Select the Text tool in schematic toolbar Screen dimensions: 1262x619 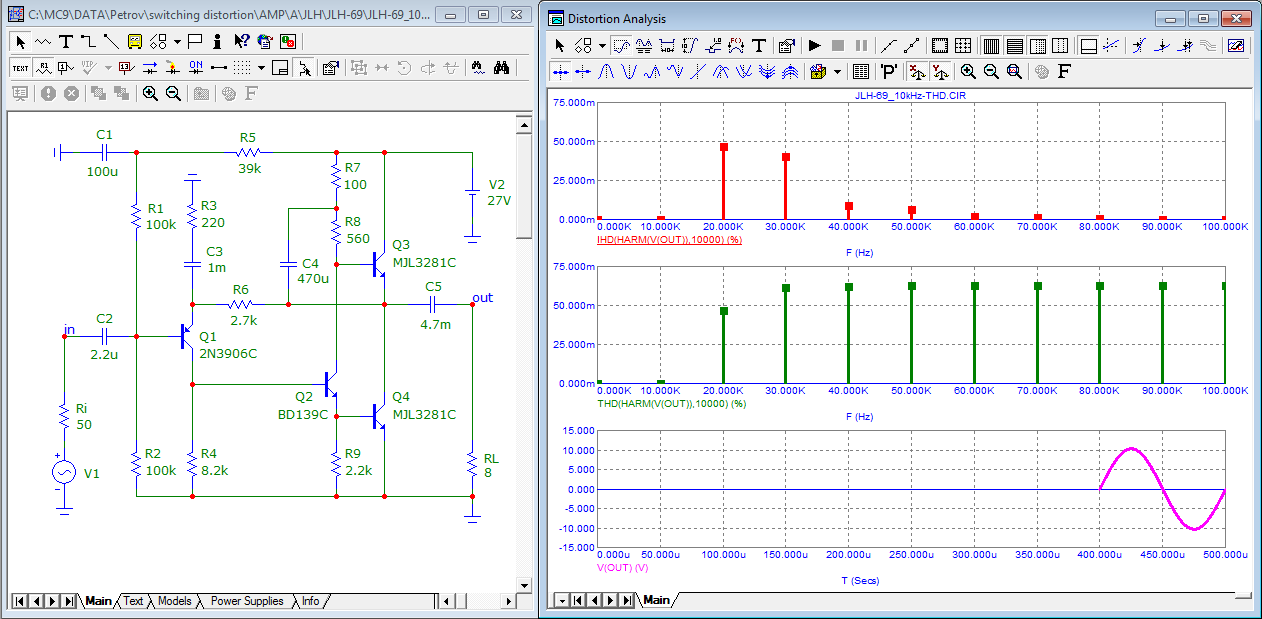(x=66, y=42)
